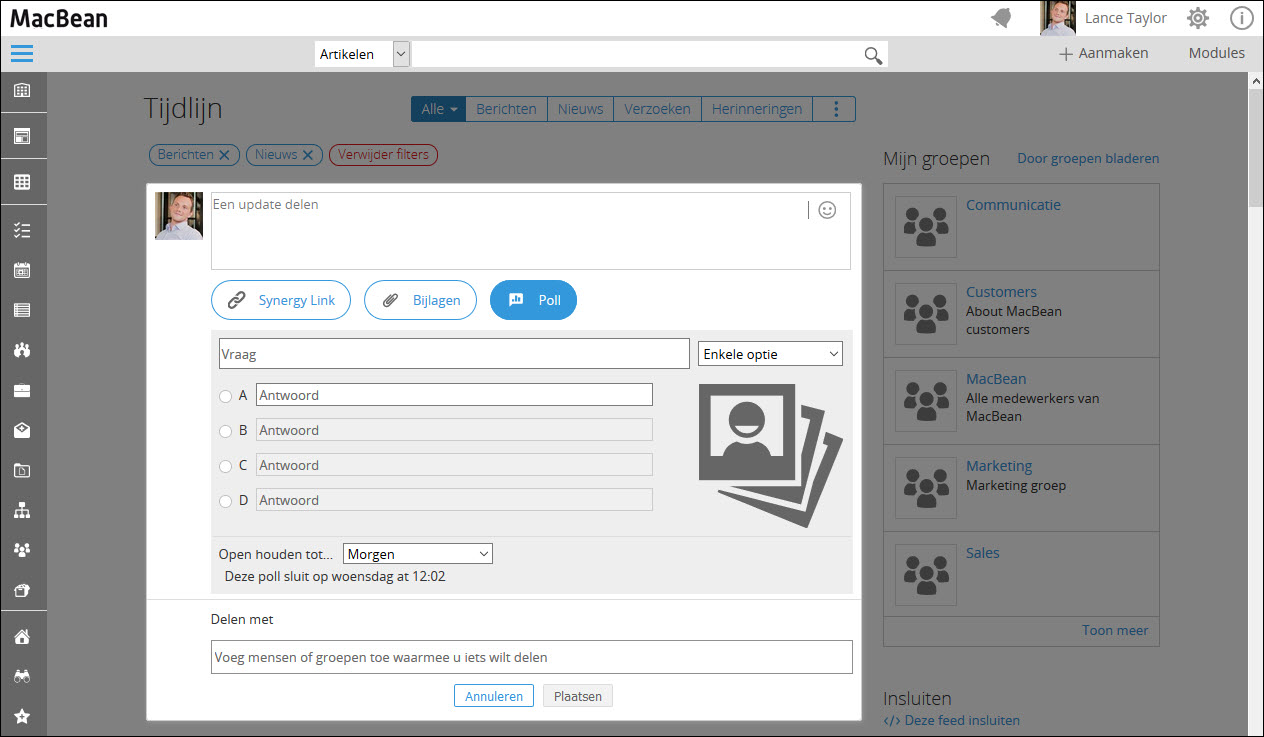
Task: Open the hamburger menu icon
Action: pyautogui.click(x=22, y=54)
